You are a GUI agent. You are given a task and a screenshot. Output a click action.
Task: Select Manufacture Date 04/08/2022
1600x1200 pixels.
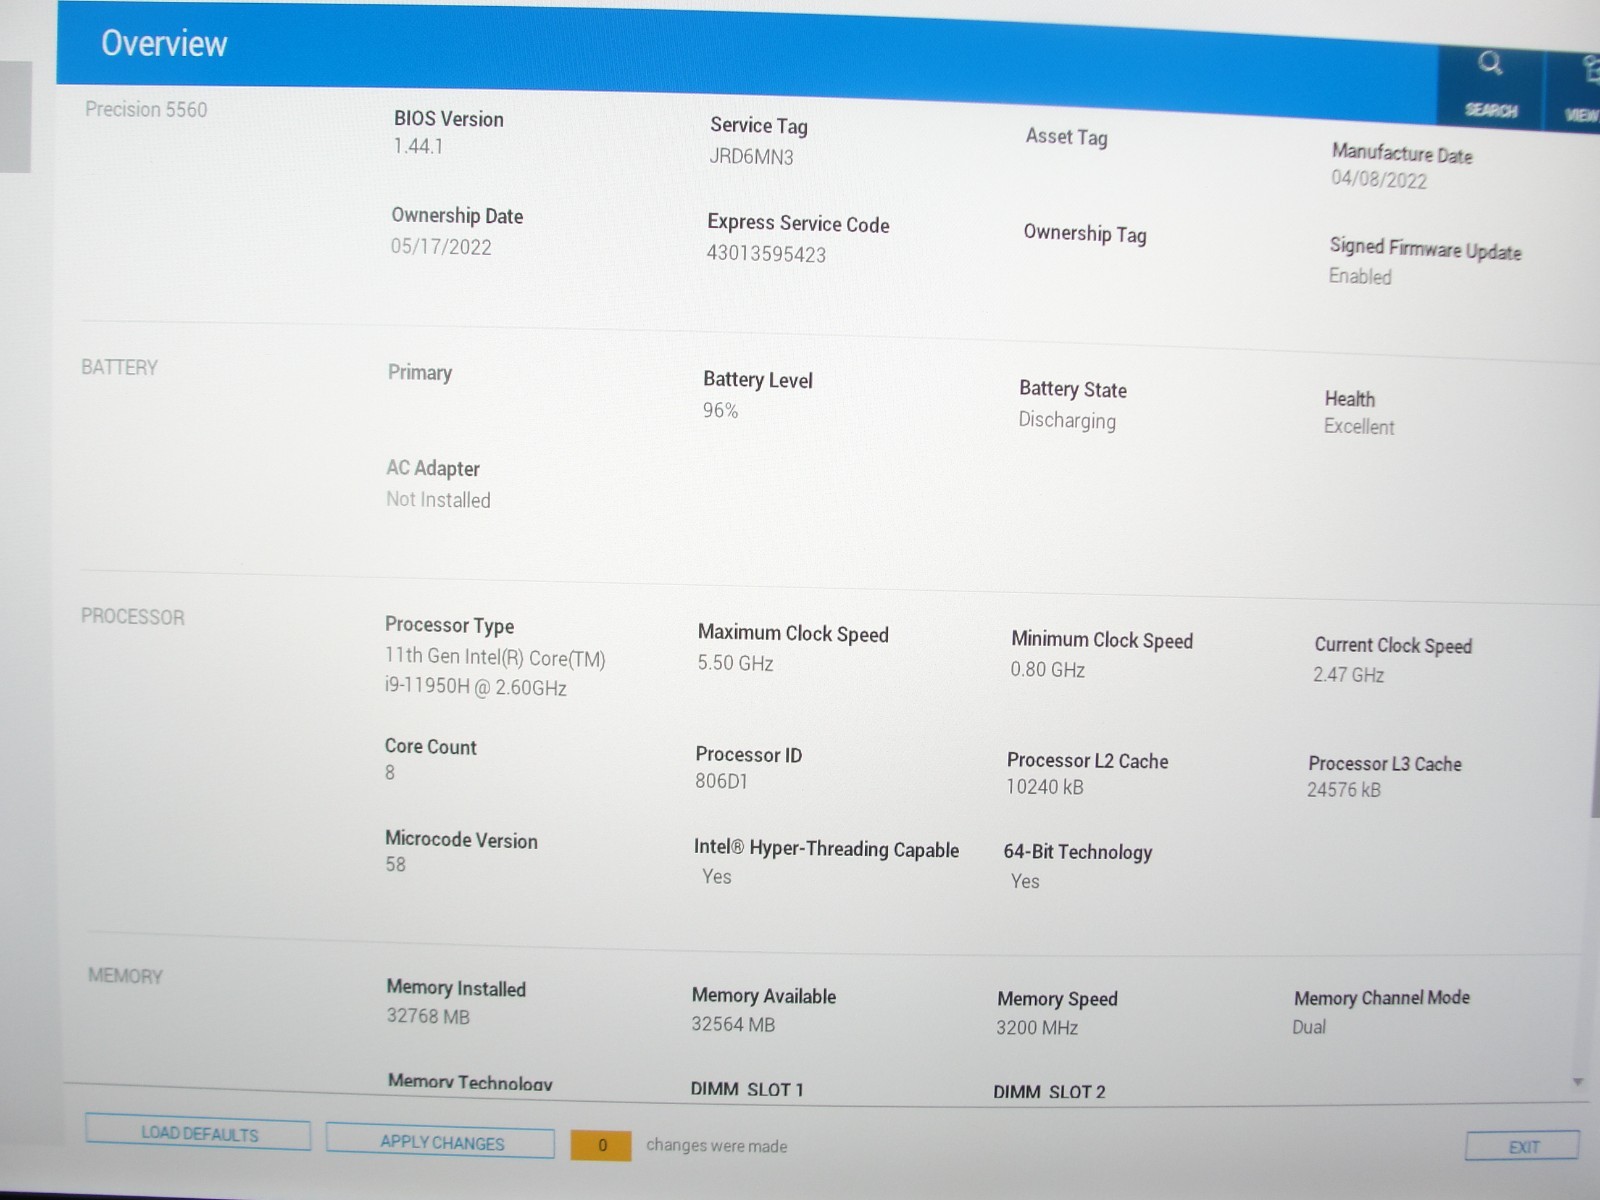click(1378, 179)
